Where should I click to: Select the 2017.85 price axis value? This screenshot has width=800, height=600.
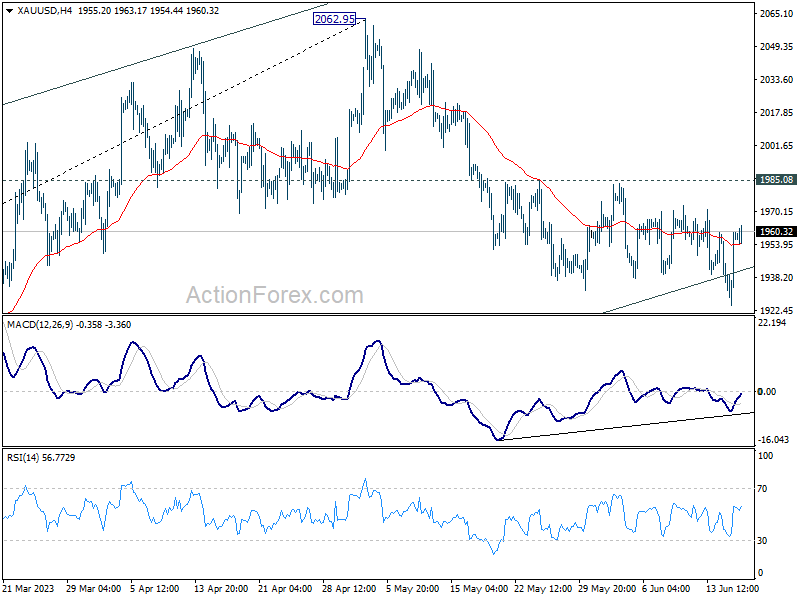tap(777, 113)
